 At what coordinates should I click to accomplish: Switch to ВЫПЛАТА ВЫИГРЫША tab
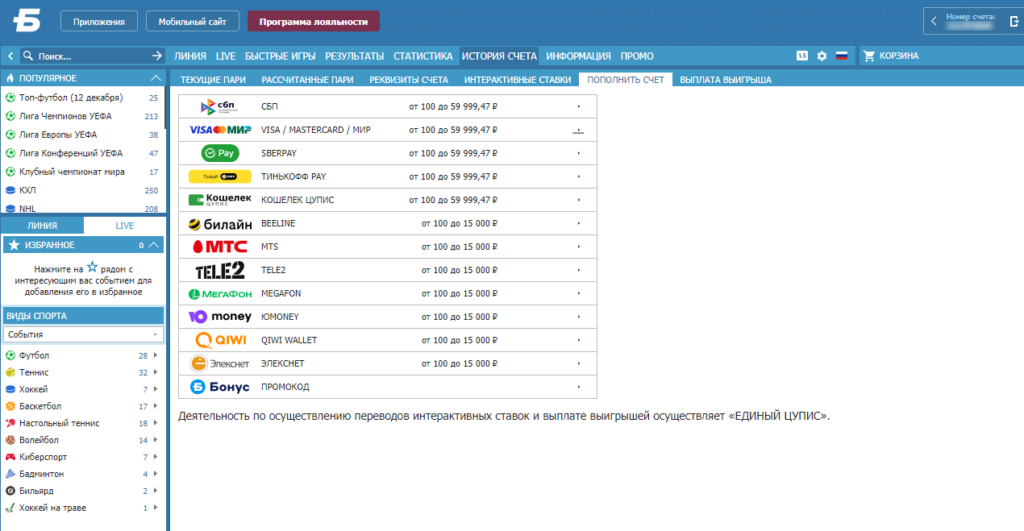(x=726, y=80)
